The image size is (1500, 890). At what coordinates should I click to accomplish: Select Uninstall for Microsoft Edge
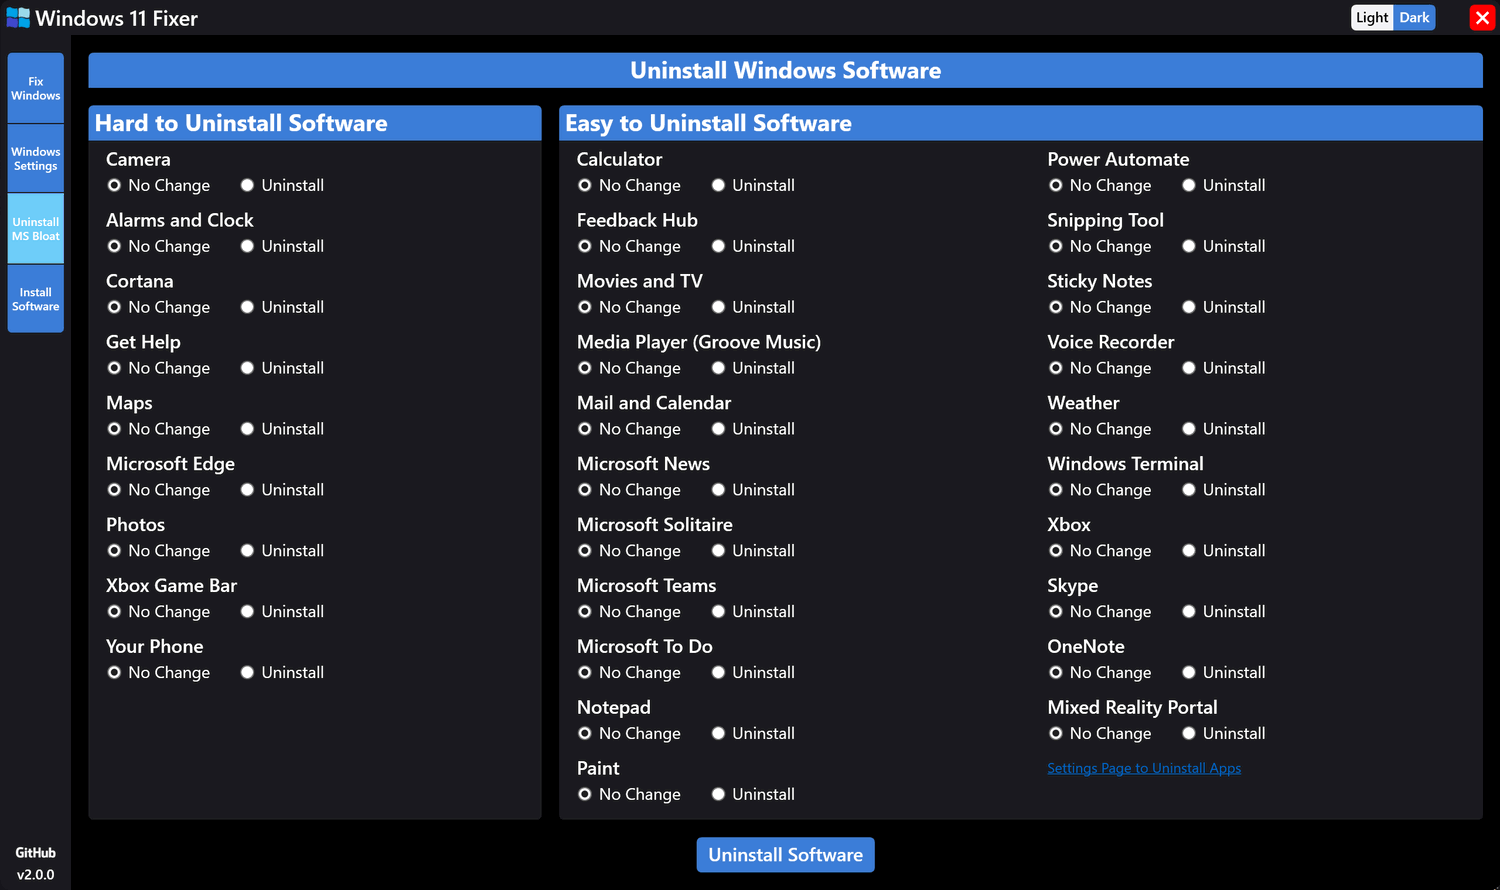click(282, 490)
